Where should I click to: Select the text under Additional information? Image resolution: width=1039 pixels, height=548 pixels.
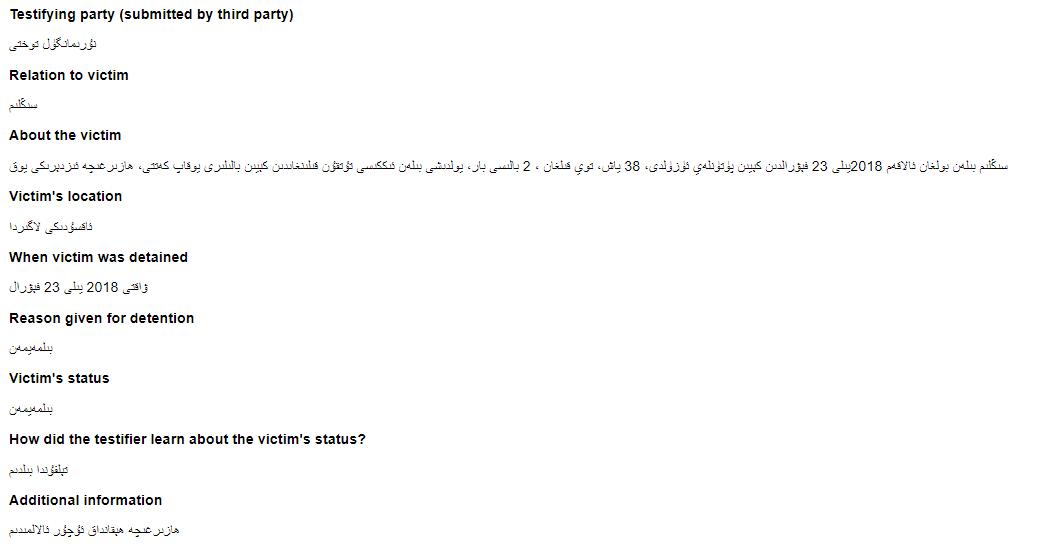point(94,530)
